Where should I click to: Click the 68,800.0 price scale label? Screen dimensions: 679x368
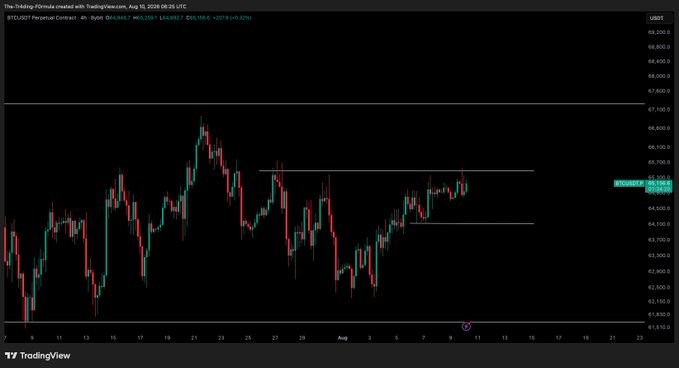coord(659,47)
